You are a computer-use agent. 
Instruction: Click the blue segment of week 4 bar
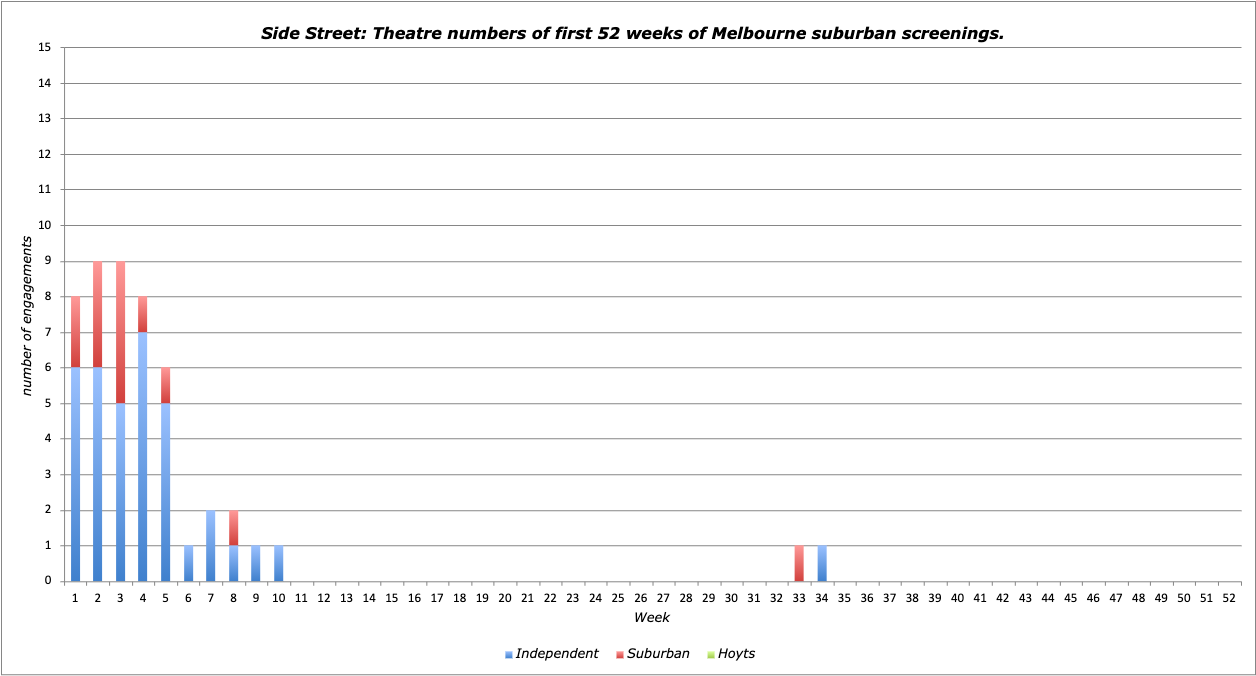coord(143,456)
